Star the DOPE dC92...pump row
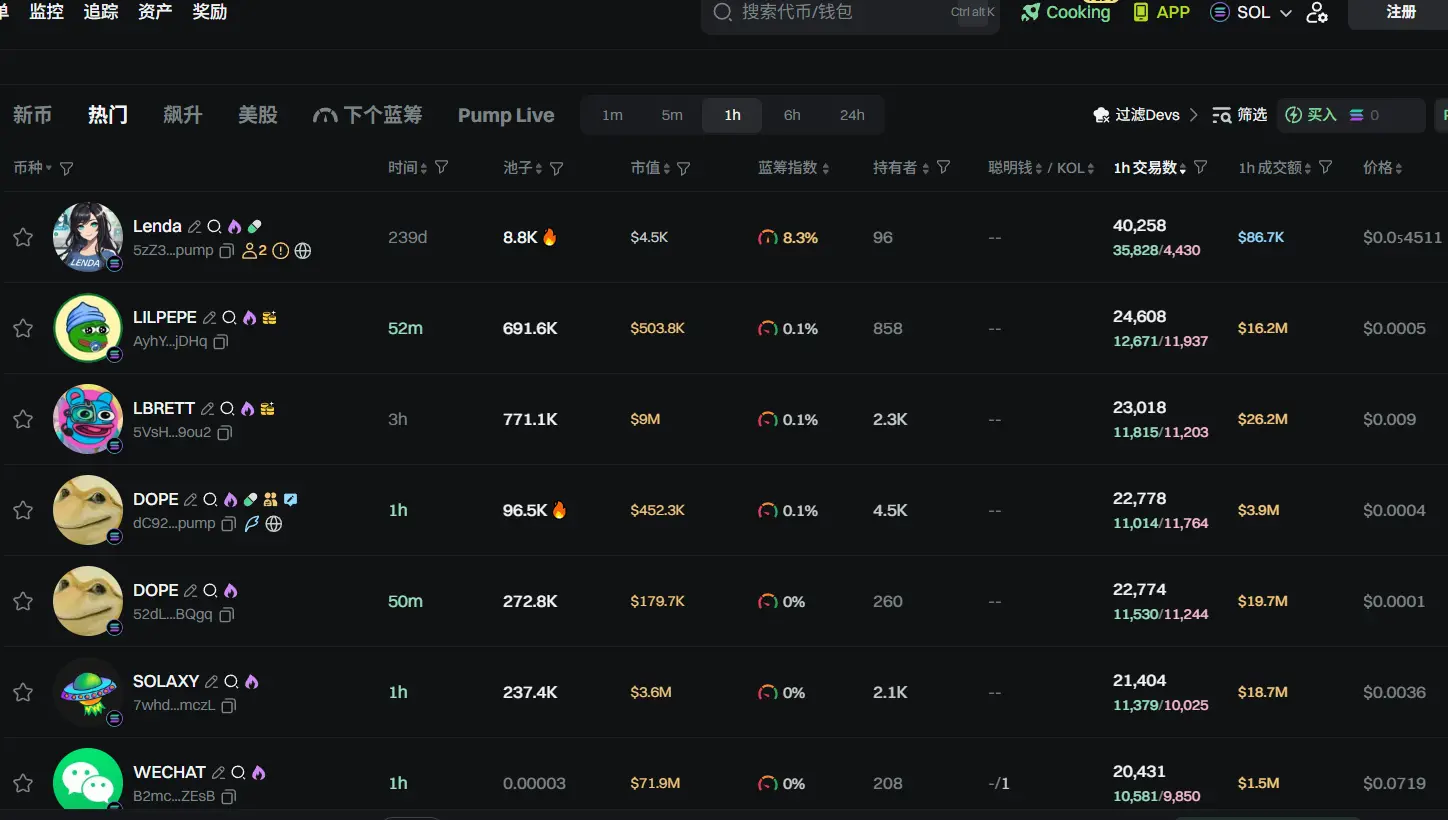1448x820 pixels. (23, 510)
